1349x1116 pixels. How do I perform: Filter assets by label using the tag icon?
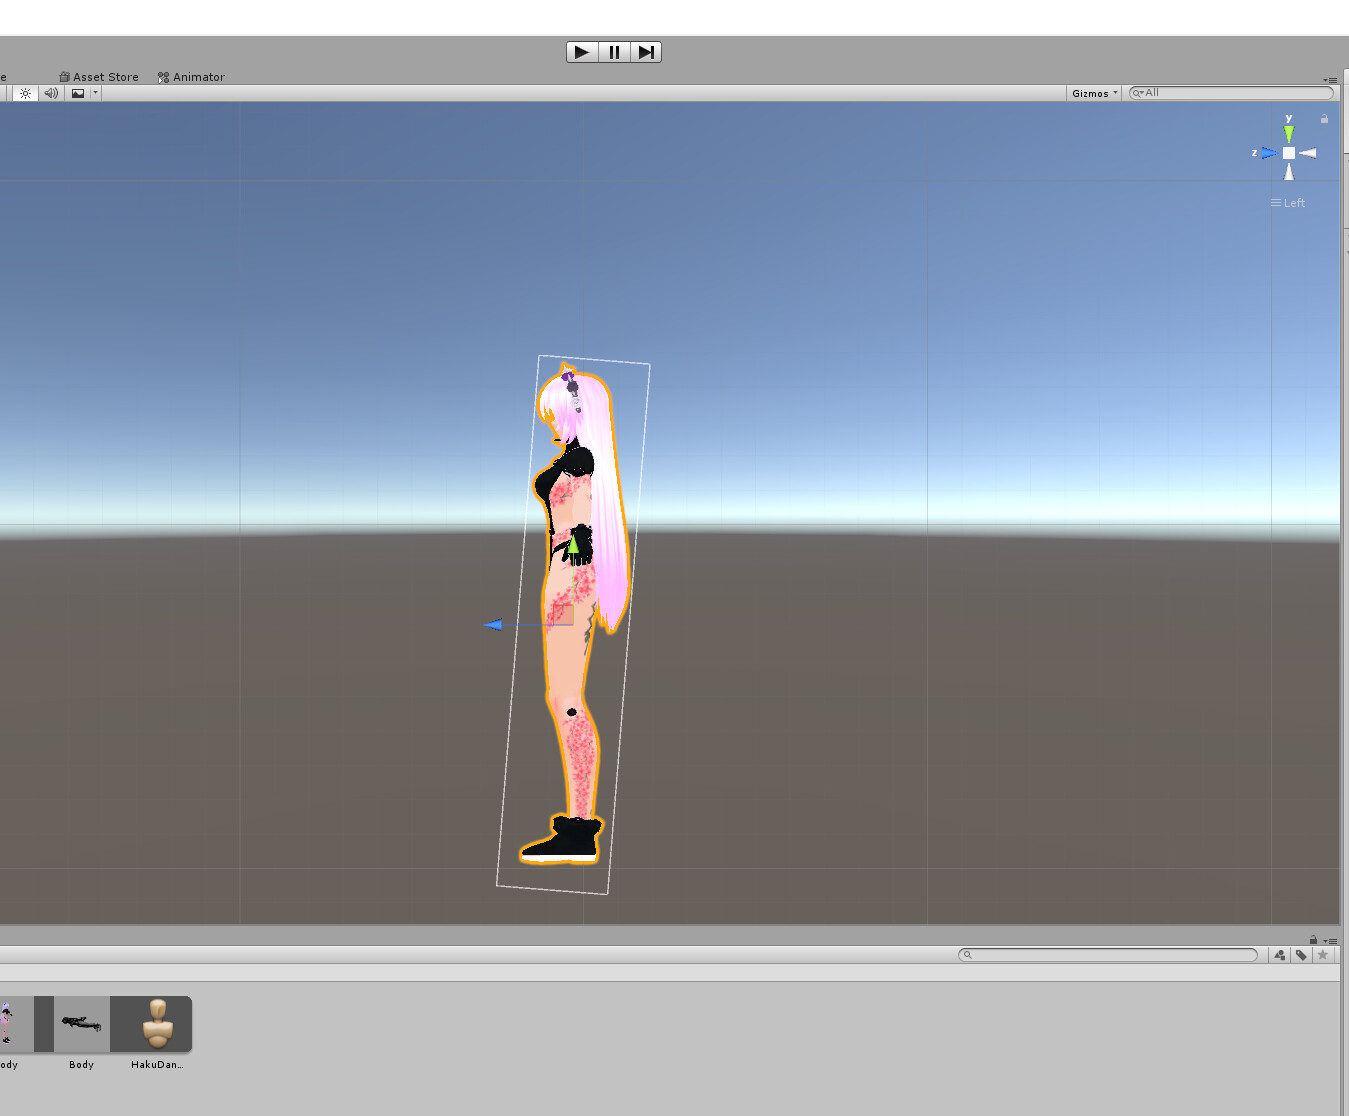[1301, 955]
